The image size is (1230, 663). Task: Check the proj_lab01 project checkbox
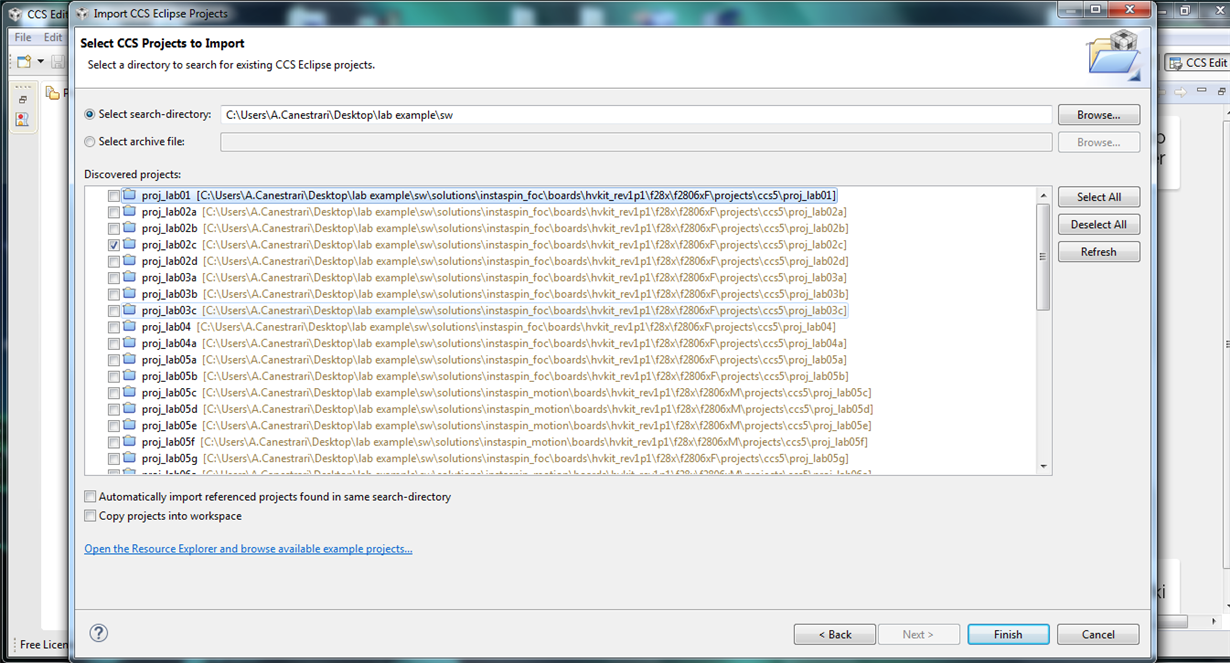[114, 196]
